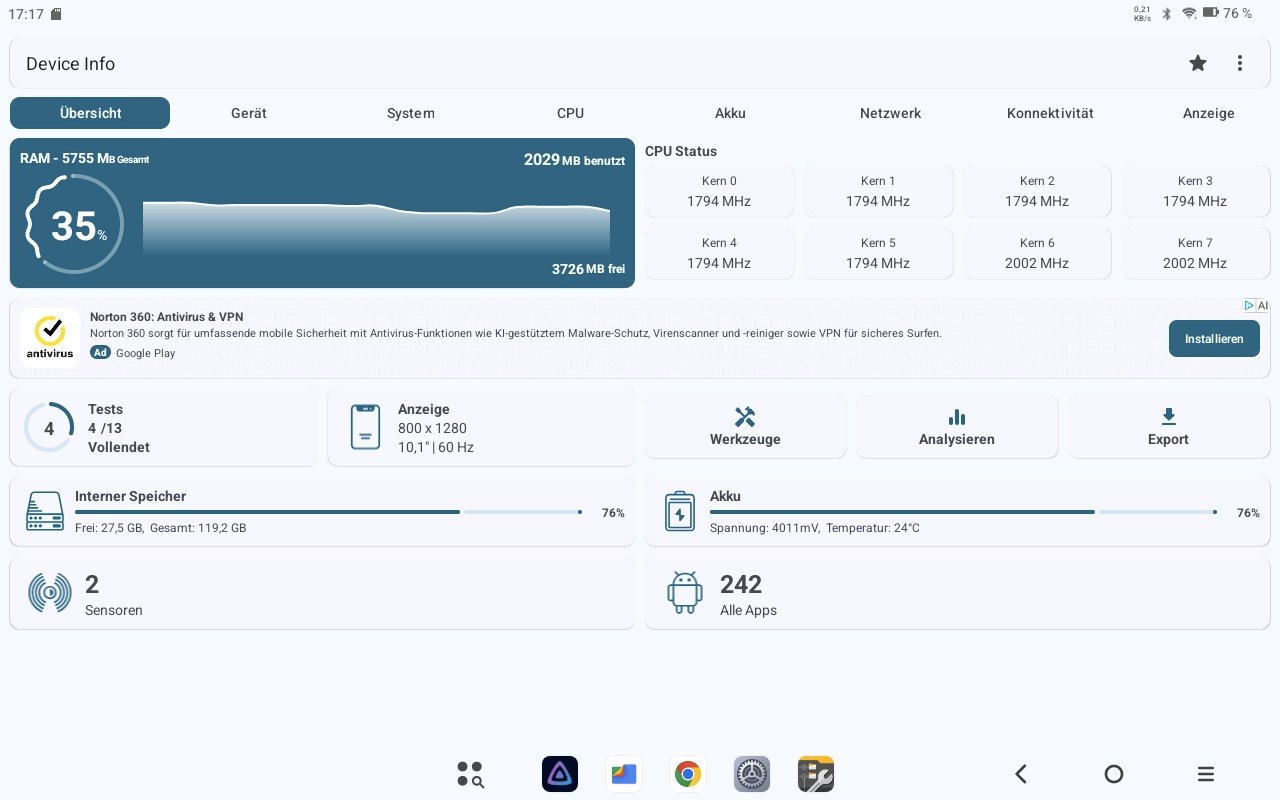Tap the charging battery icon beside Akku

click(x=680, y=511)
